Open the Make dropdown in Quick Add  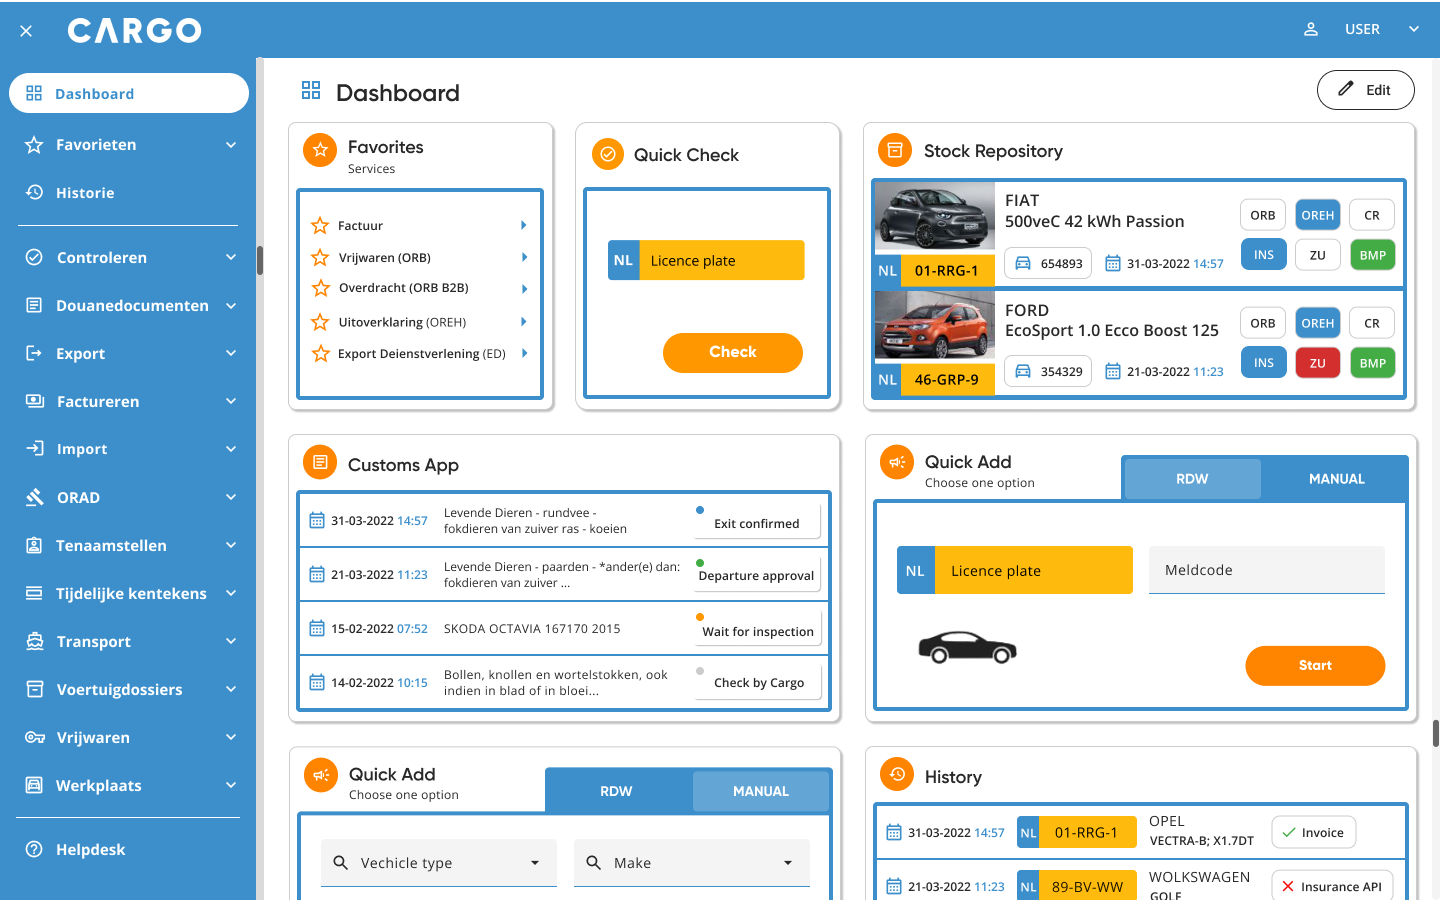[x=691, y=862]
